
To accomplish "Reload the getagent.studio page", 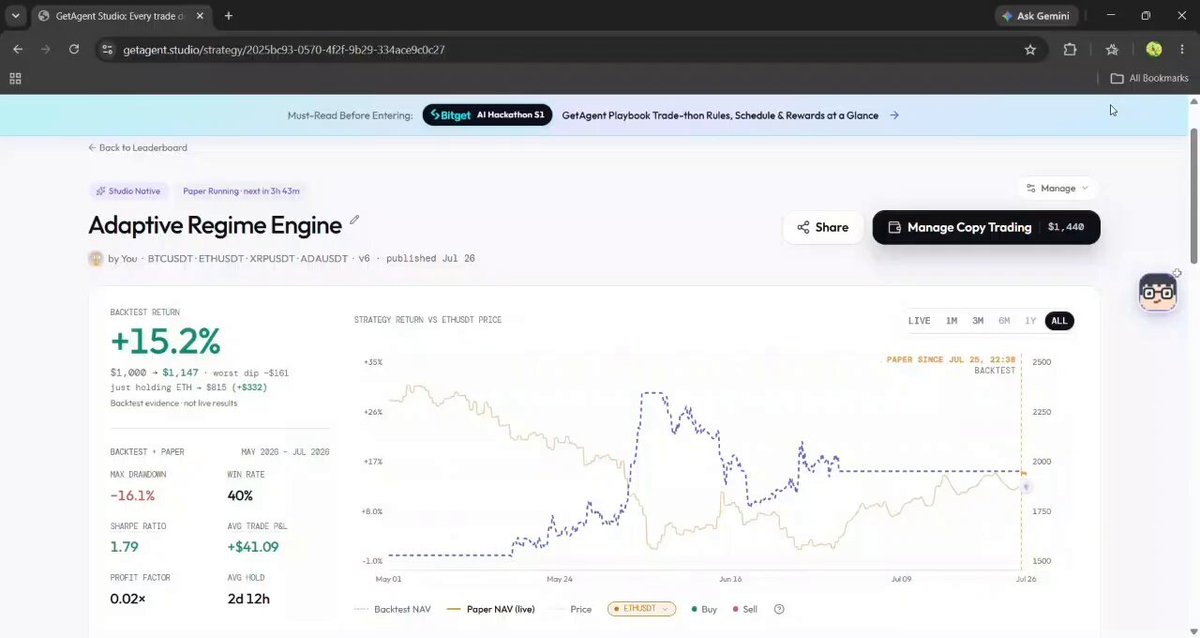I will coord(74,49).
